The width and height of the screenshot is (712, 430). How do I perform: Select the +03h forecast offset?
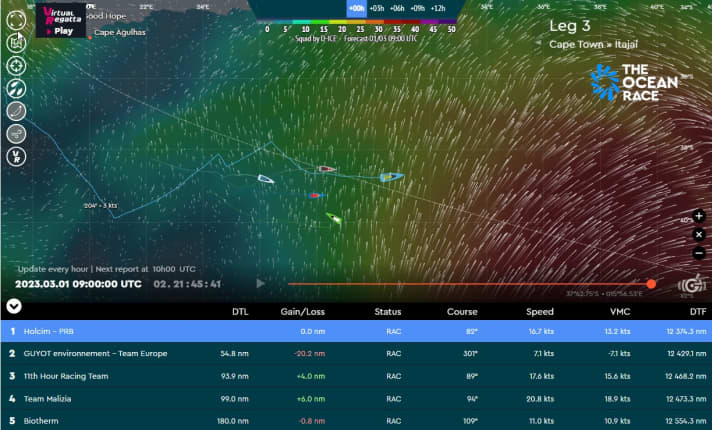[x=377, y=8]
